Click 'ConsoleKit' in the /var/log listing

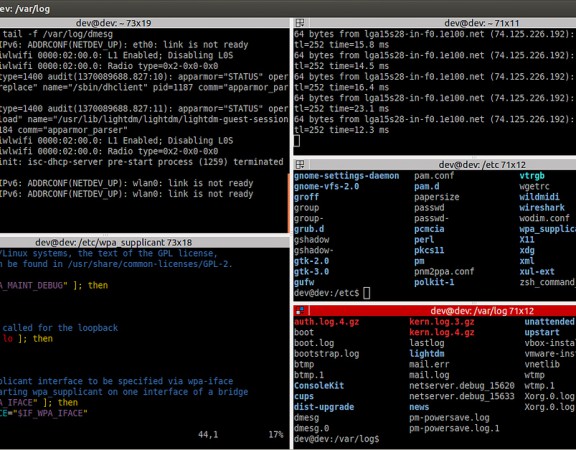[x=319, y=386]
